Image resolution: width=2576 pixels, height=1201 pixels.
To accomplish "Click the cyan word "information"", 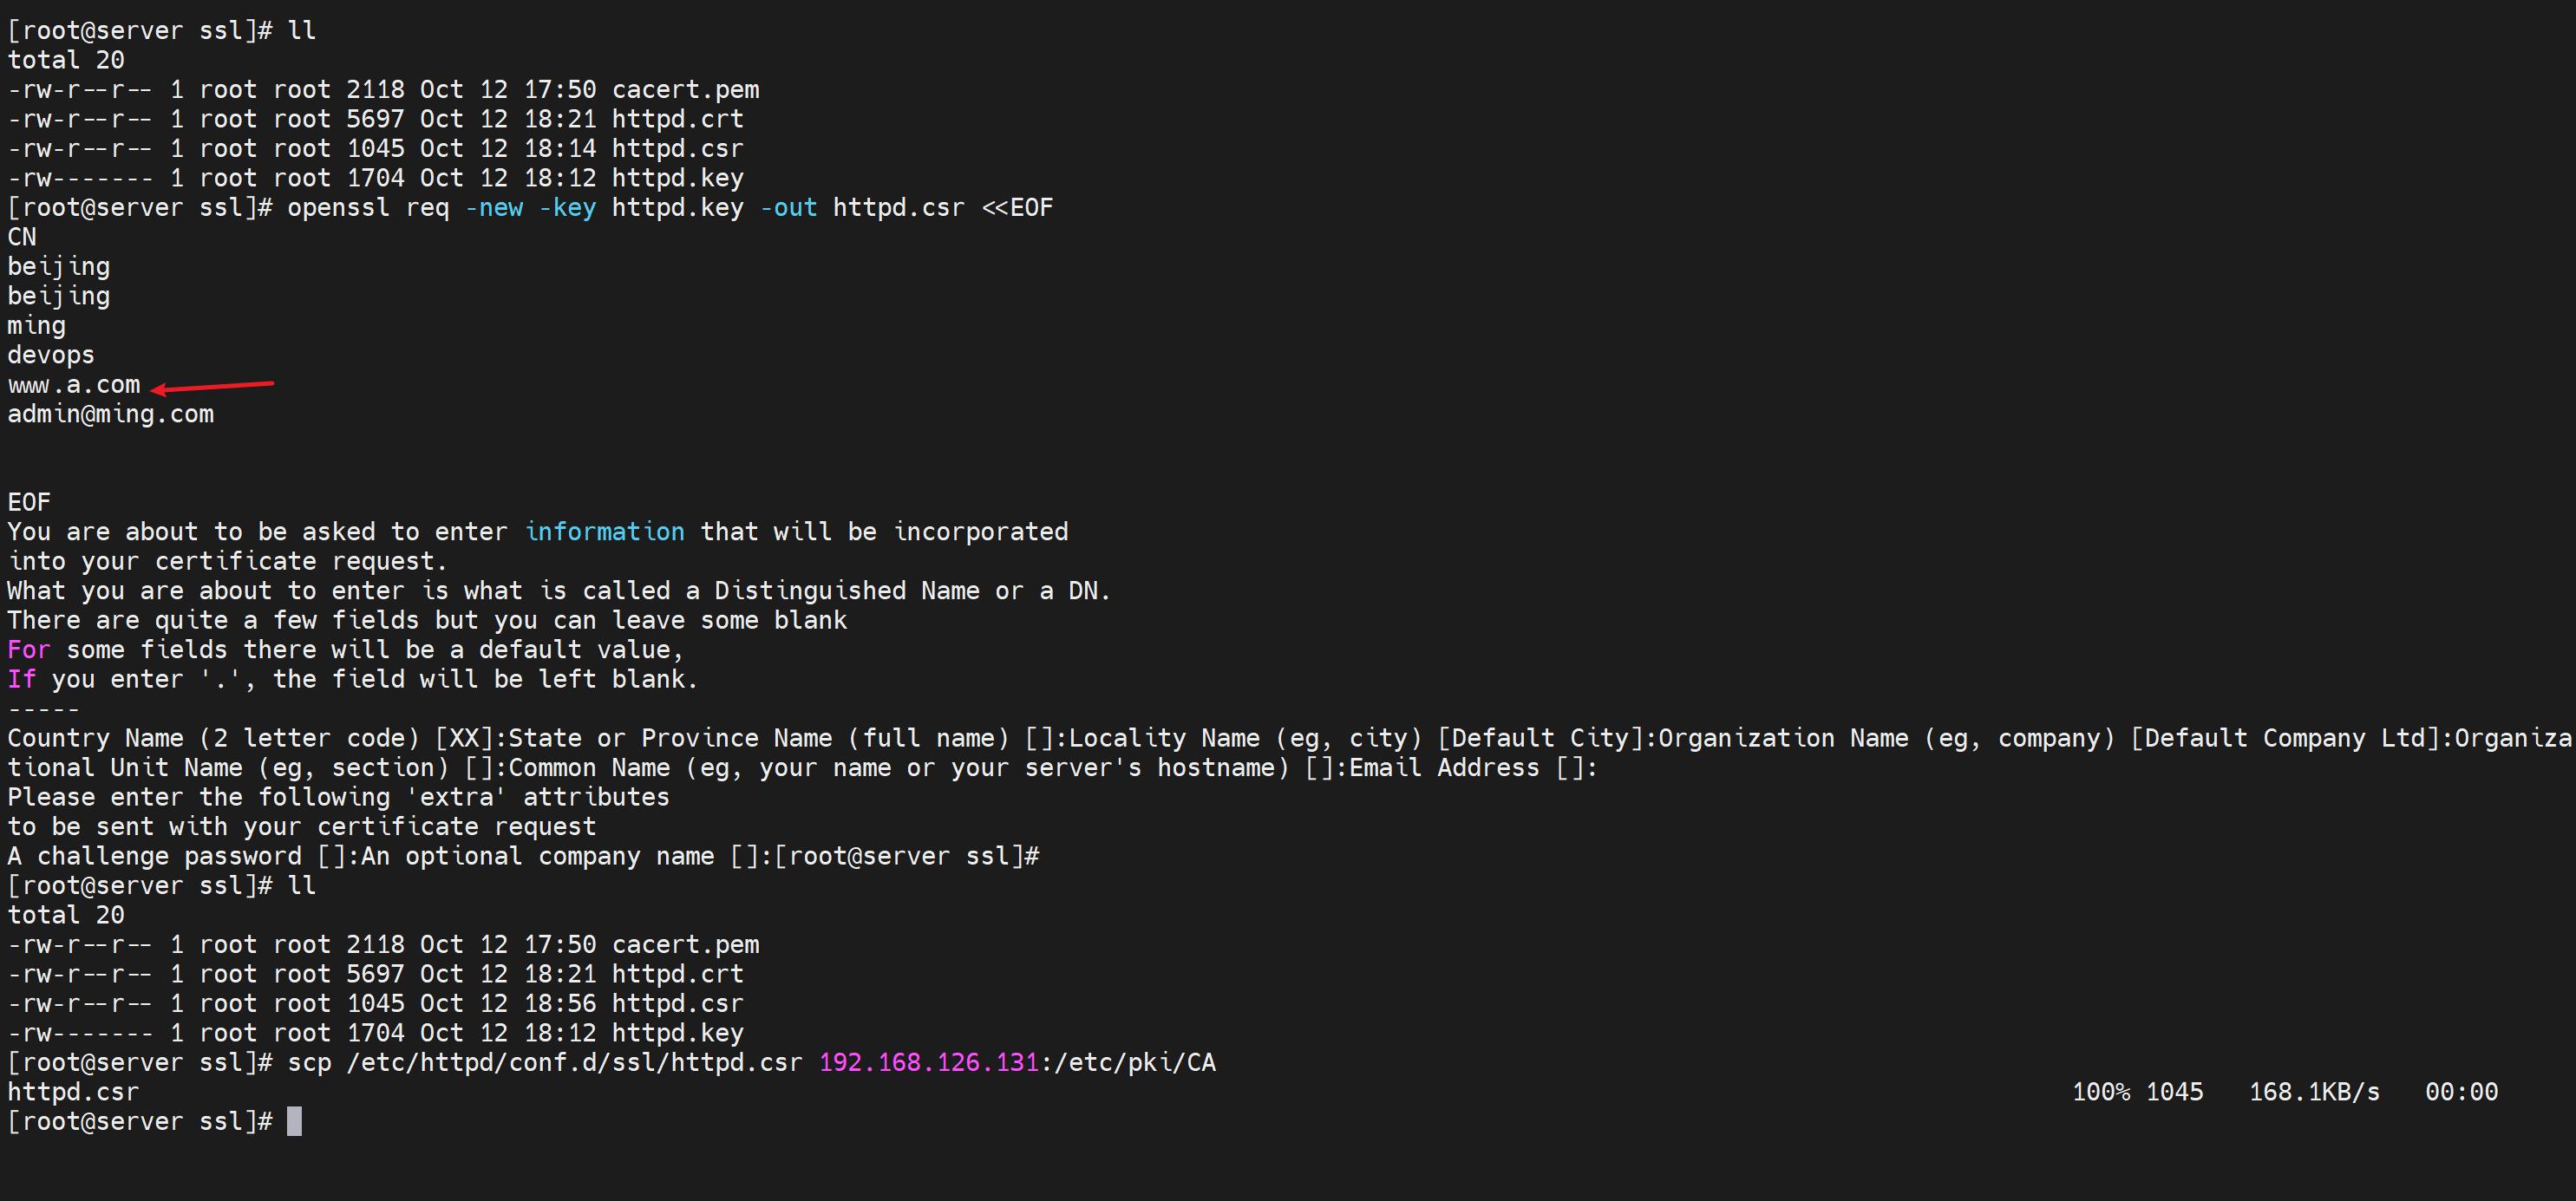I will 604,532.
